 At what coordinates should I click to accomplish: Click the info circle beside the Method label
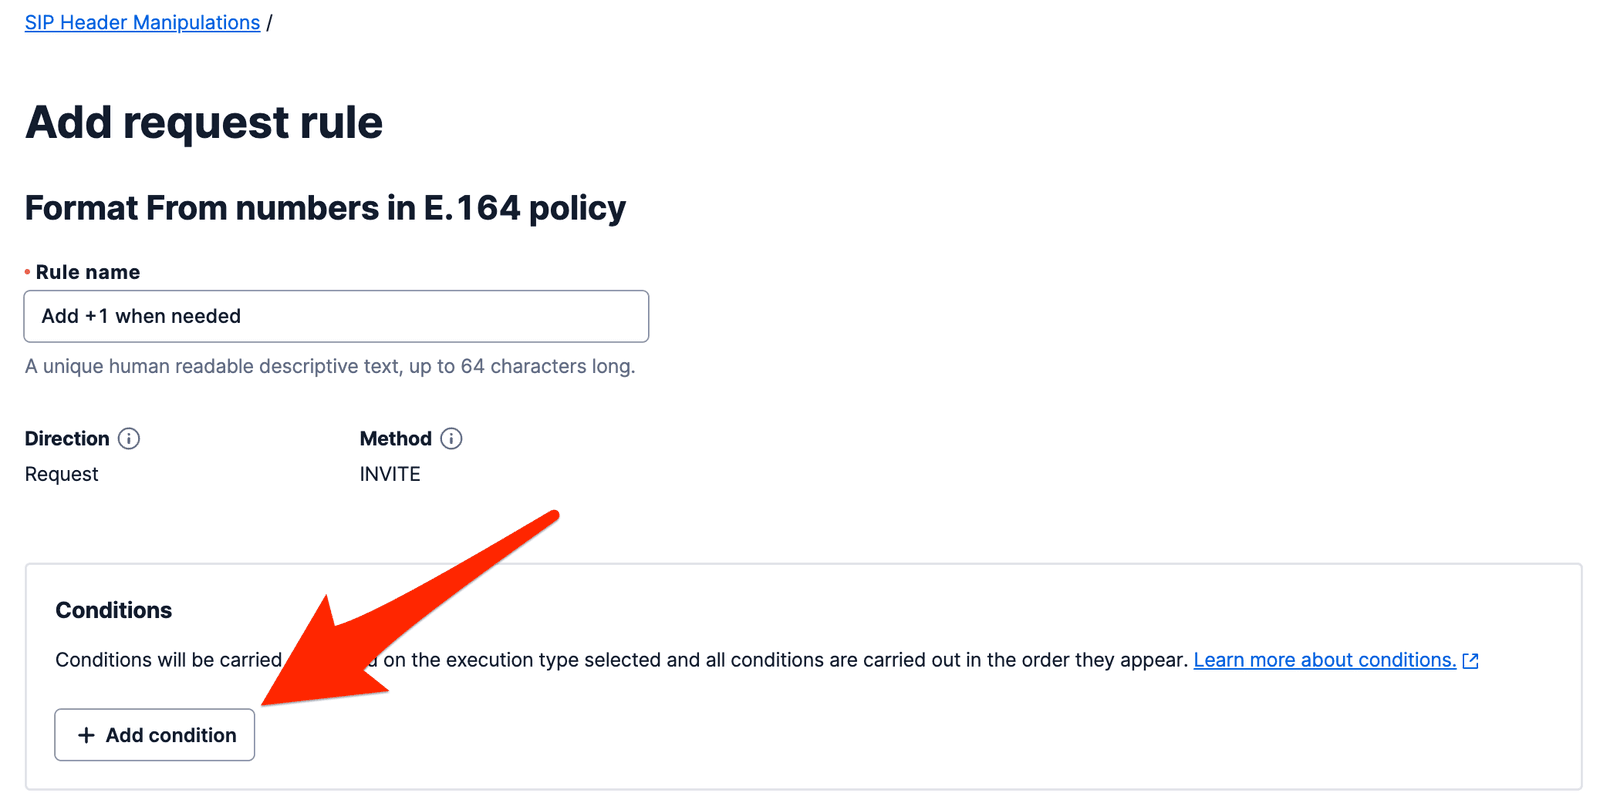tap(451, 438)
